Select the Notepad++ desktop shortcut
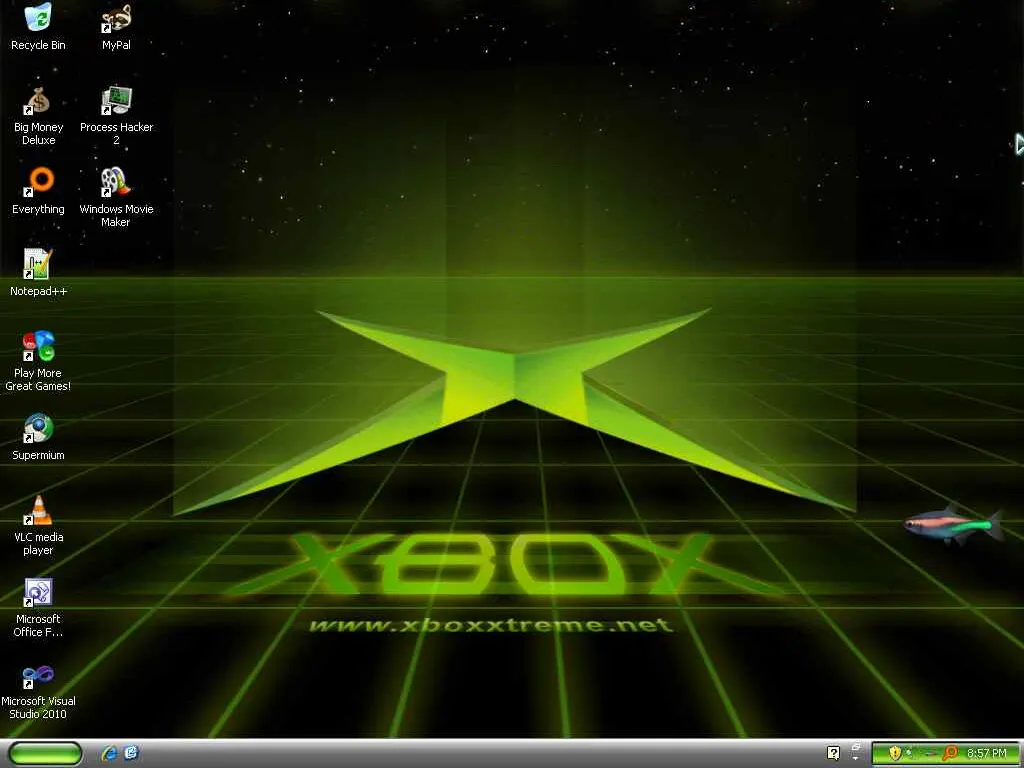The height and width of the screenshot is (768, 1024). [39, 273]
